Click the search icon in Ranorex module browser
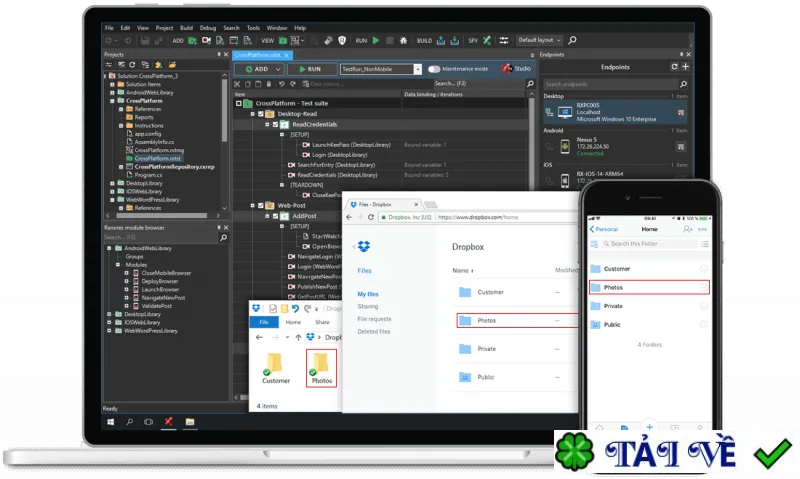 click(x=223, y=238)
